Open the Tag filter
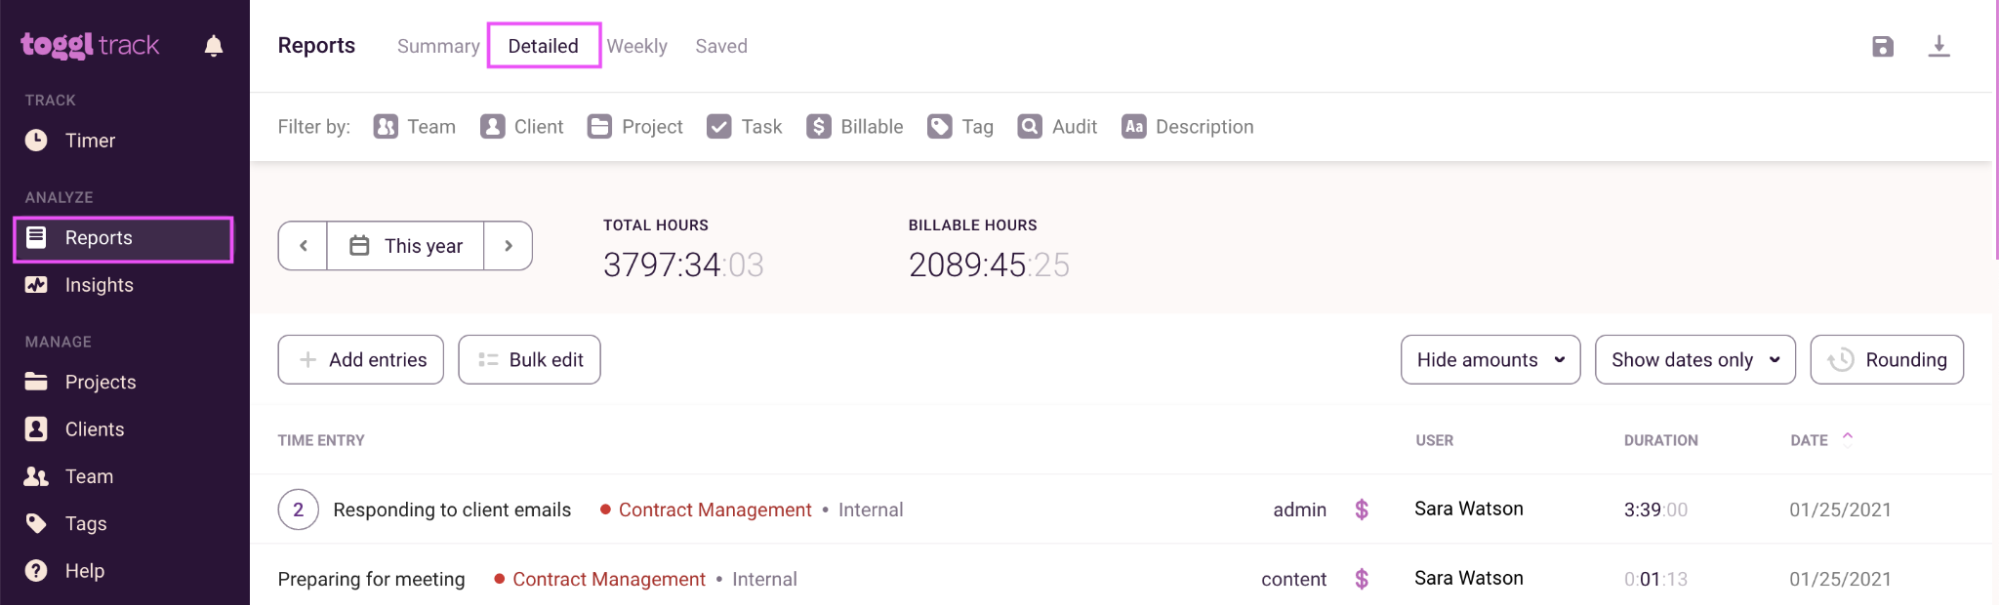This screenshot has height=606, width=1999. pos(959,126)
